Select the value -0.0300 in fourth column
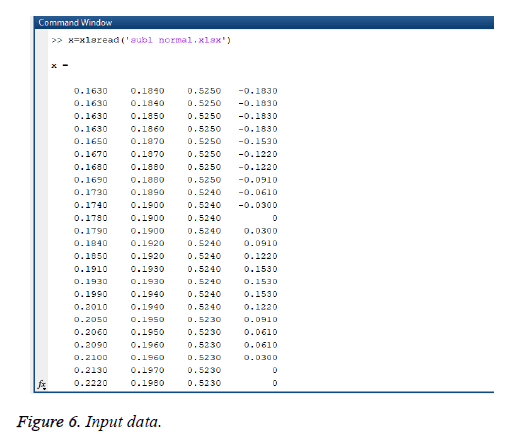Screen dimensions: 515x437 pyautogui.click(x=258, y=205)
